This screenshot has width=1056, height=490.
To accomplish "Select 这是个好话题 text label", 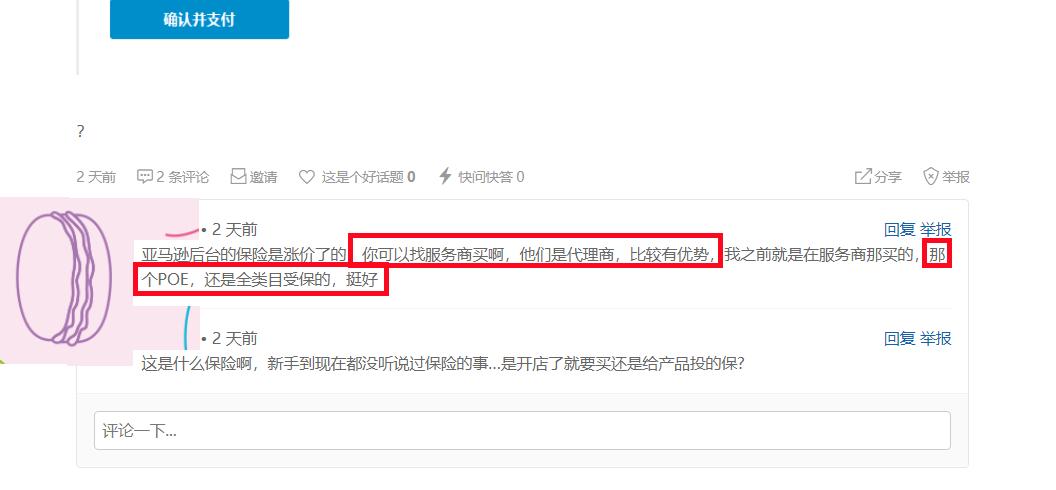I will point(362,177).
